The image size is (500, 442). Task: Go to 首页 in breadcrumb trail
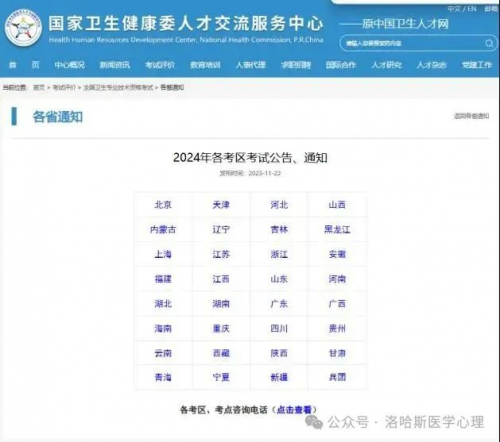pos(39,88)
